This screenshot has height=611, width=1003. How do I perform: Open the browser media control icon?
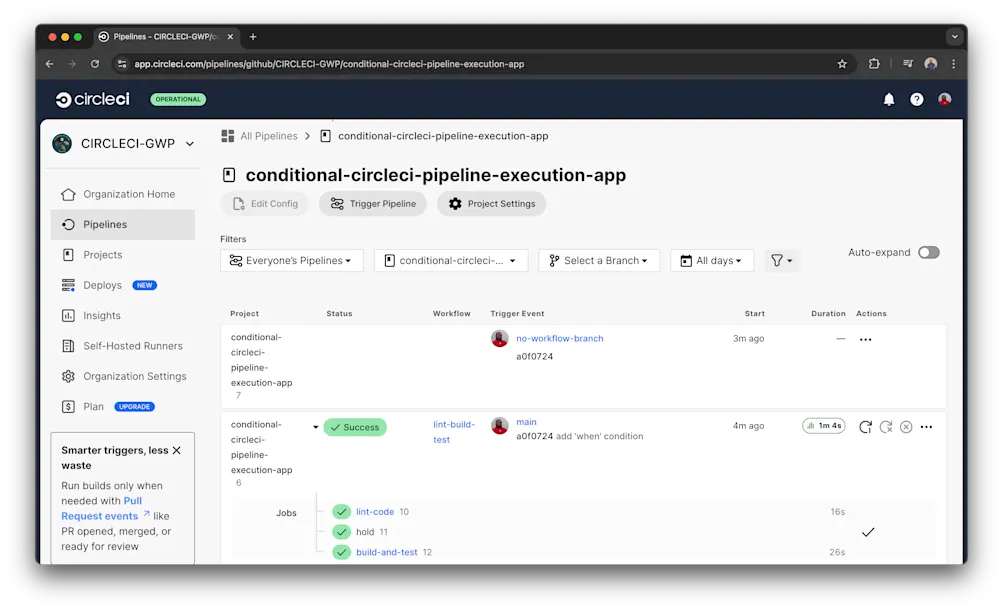click(908, 64)
